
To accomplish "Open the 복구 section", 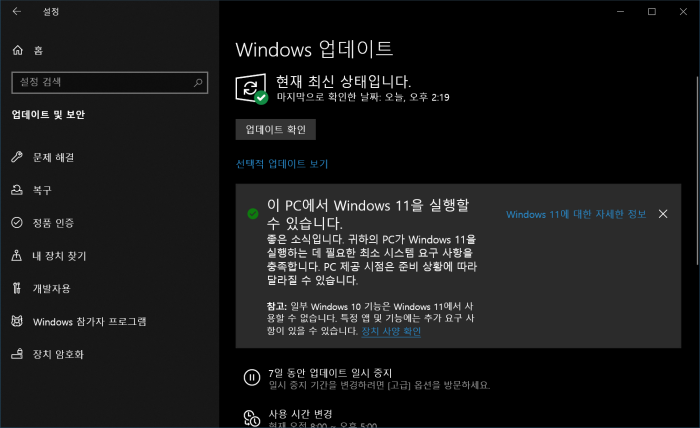I will point(42,190).
